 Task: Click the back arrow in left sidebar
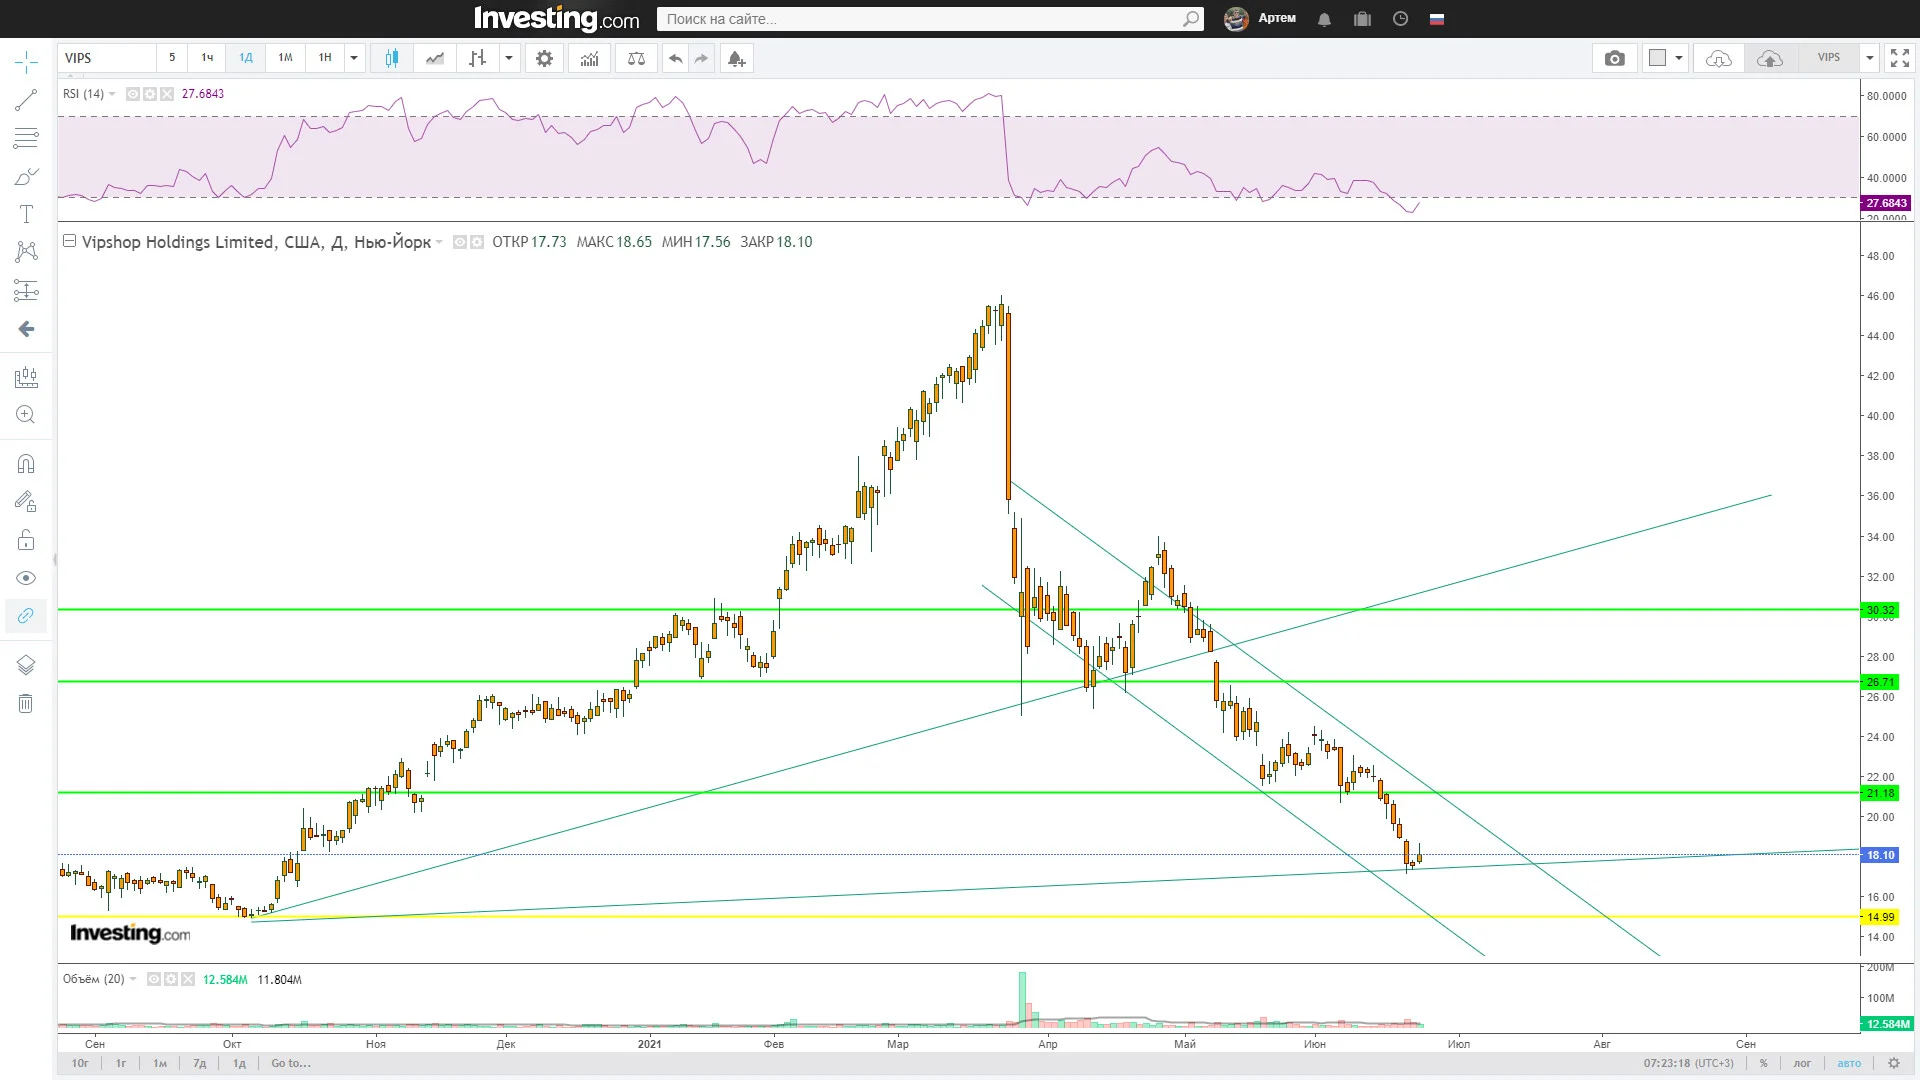click(x=26, y=329)
